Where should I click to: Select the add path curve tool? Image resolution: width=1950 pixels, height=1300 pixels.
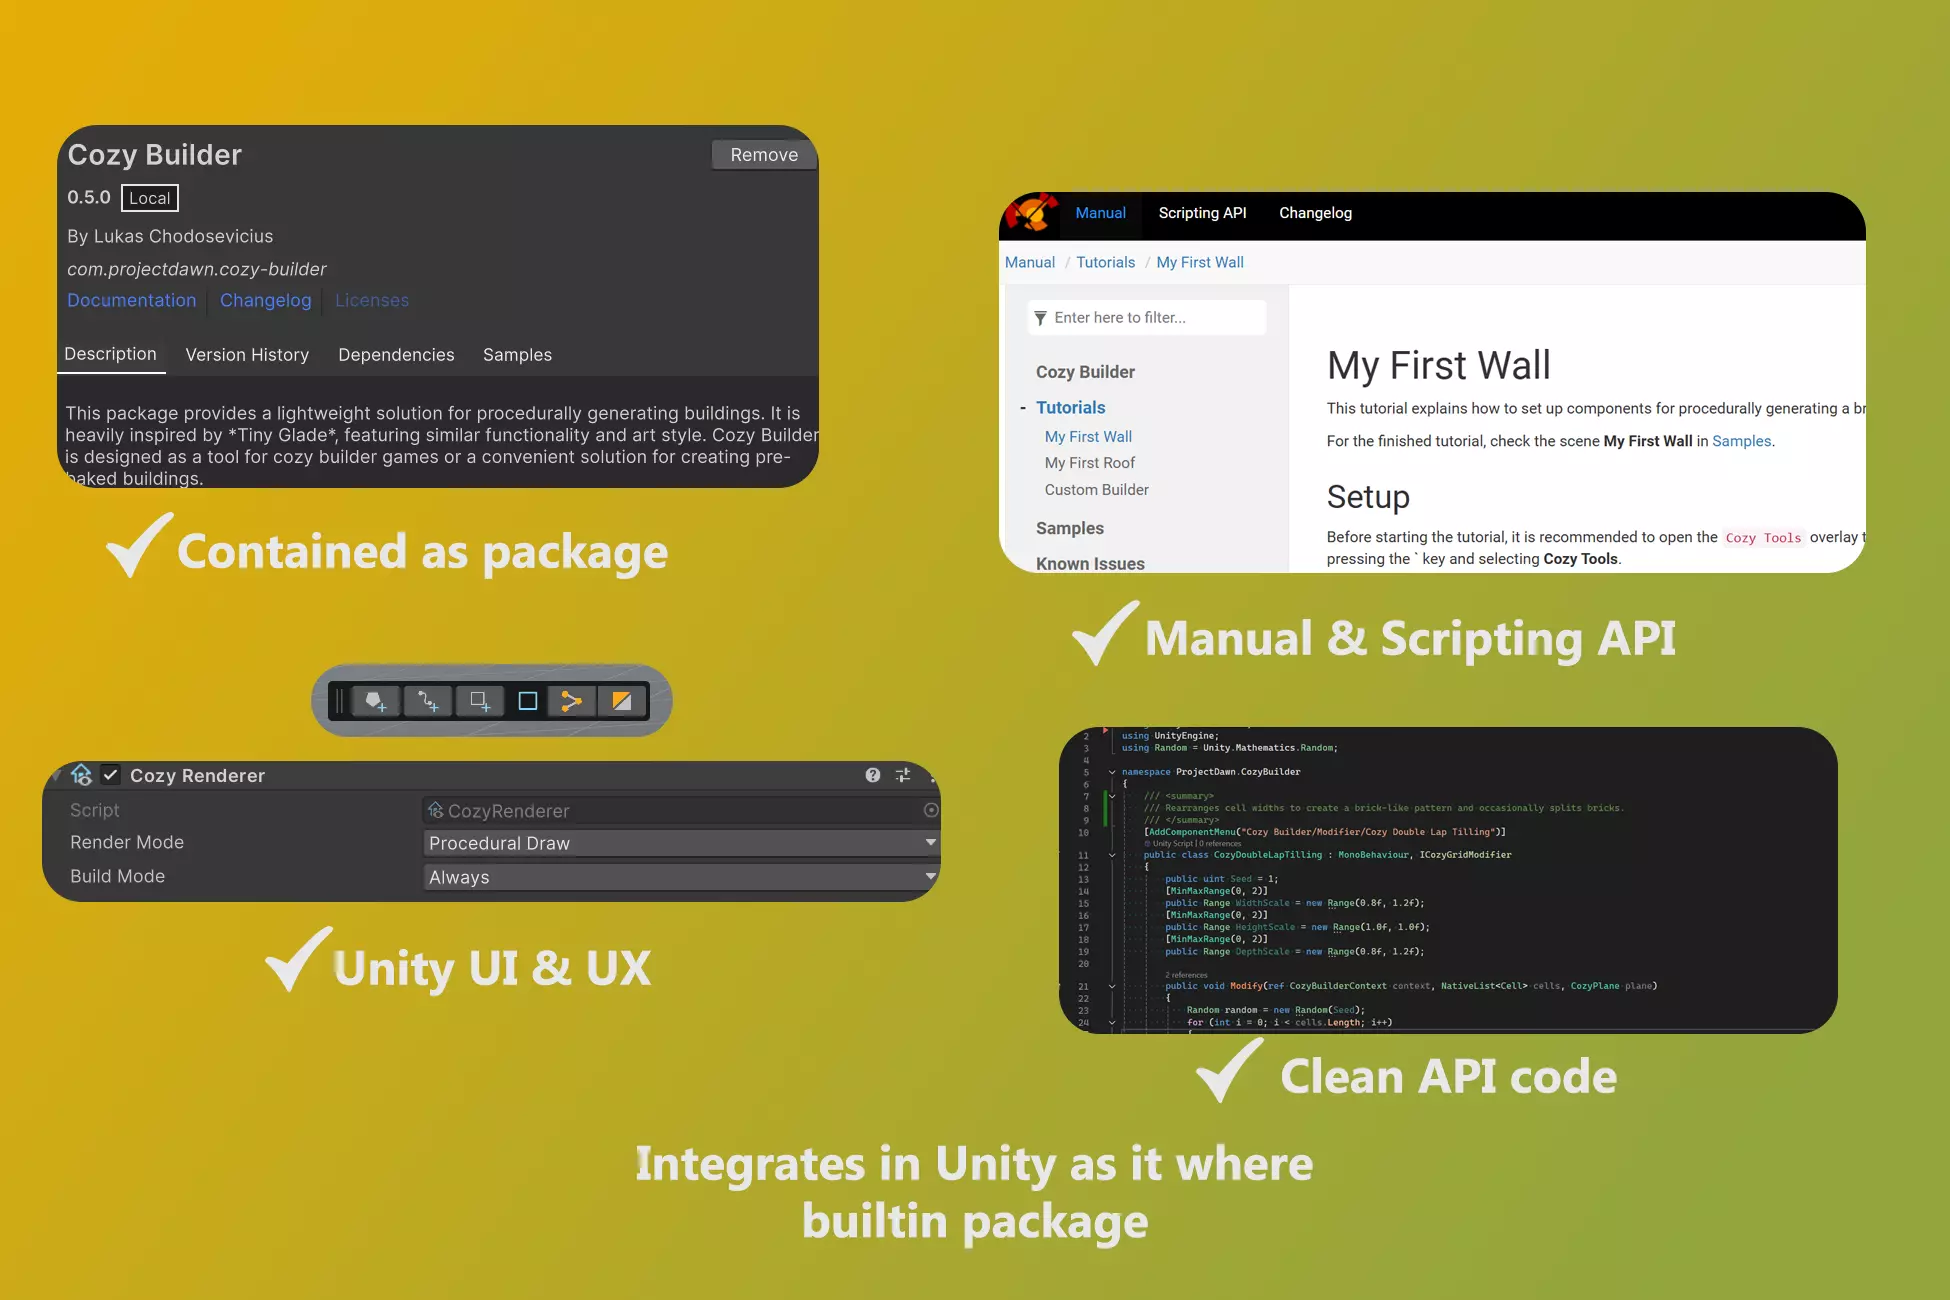point(428,701)
